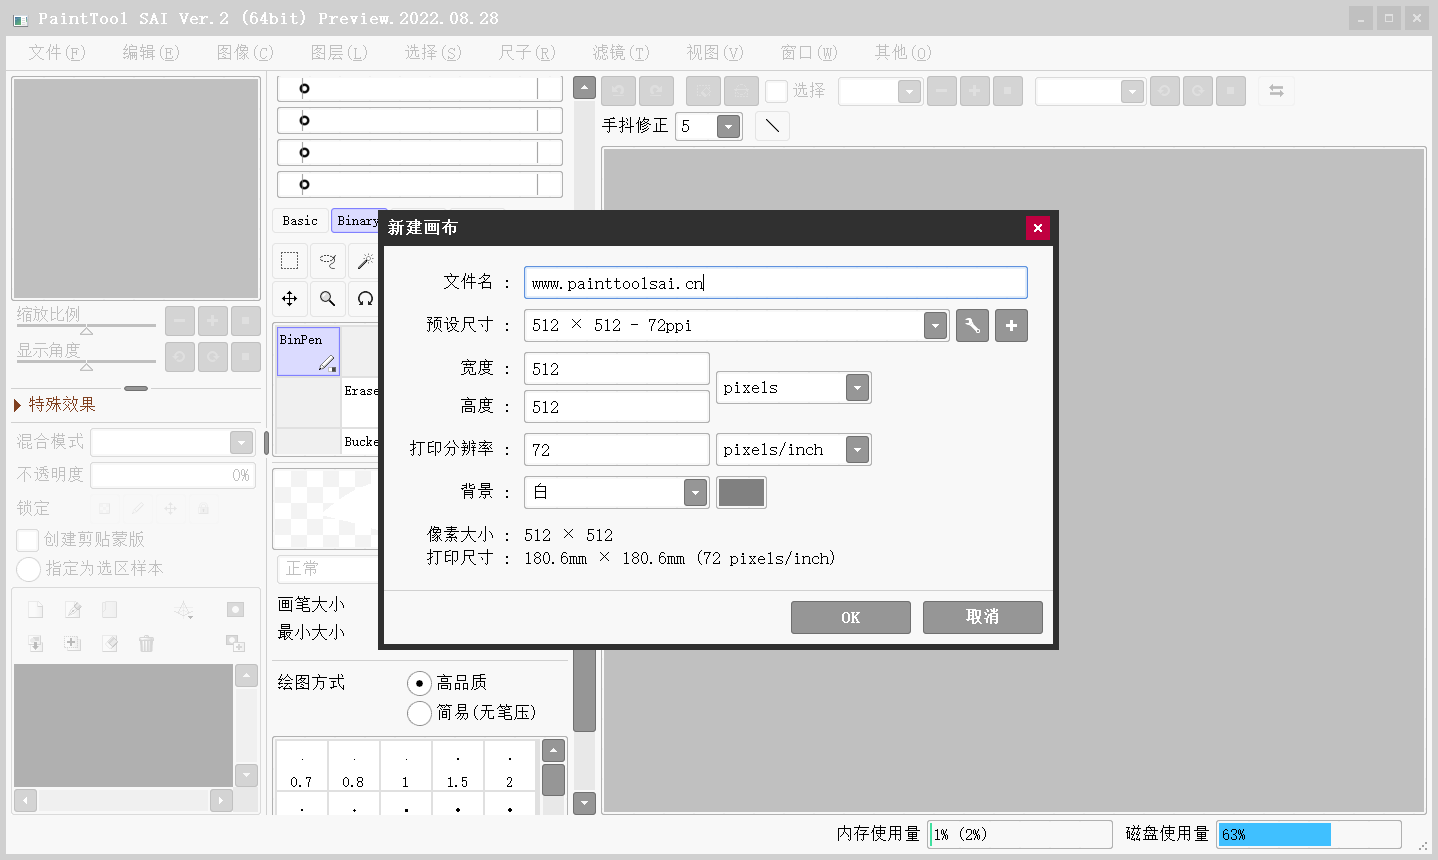Click the zoom plus button in top toolbar

tap(974, 91)
